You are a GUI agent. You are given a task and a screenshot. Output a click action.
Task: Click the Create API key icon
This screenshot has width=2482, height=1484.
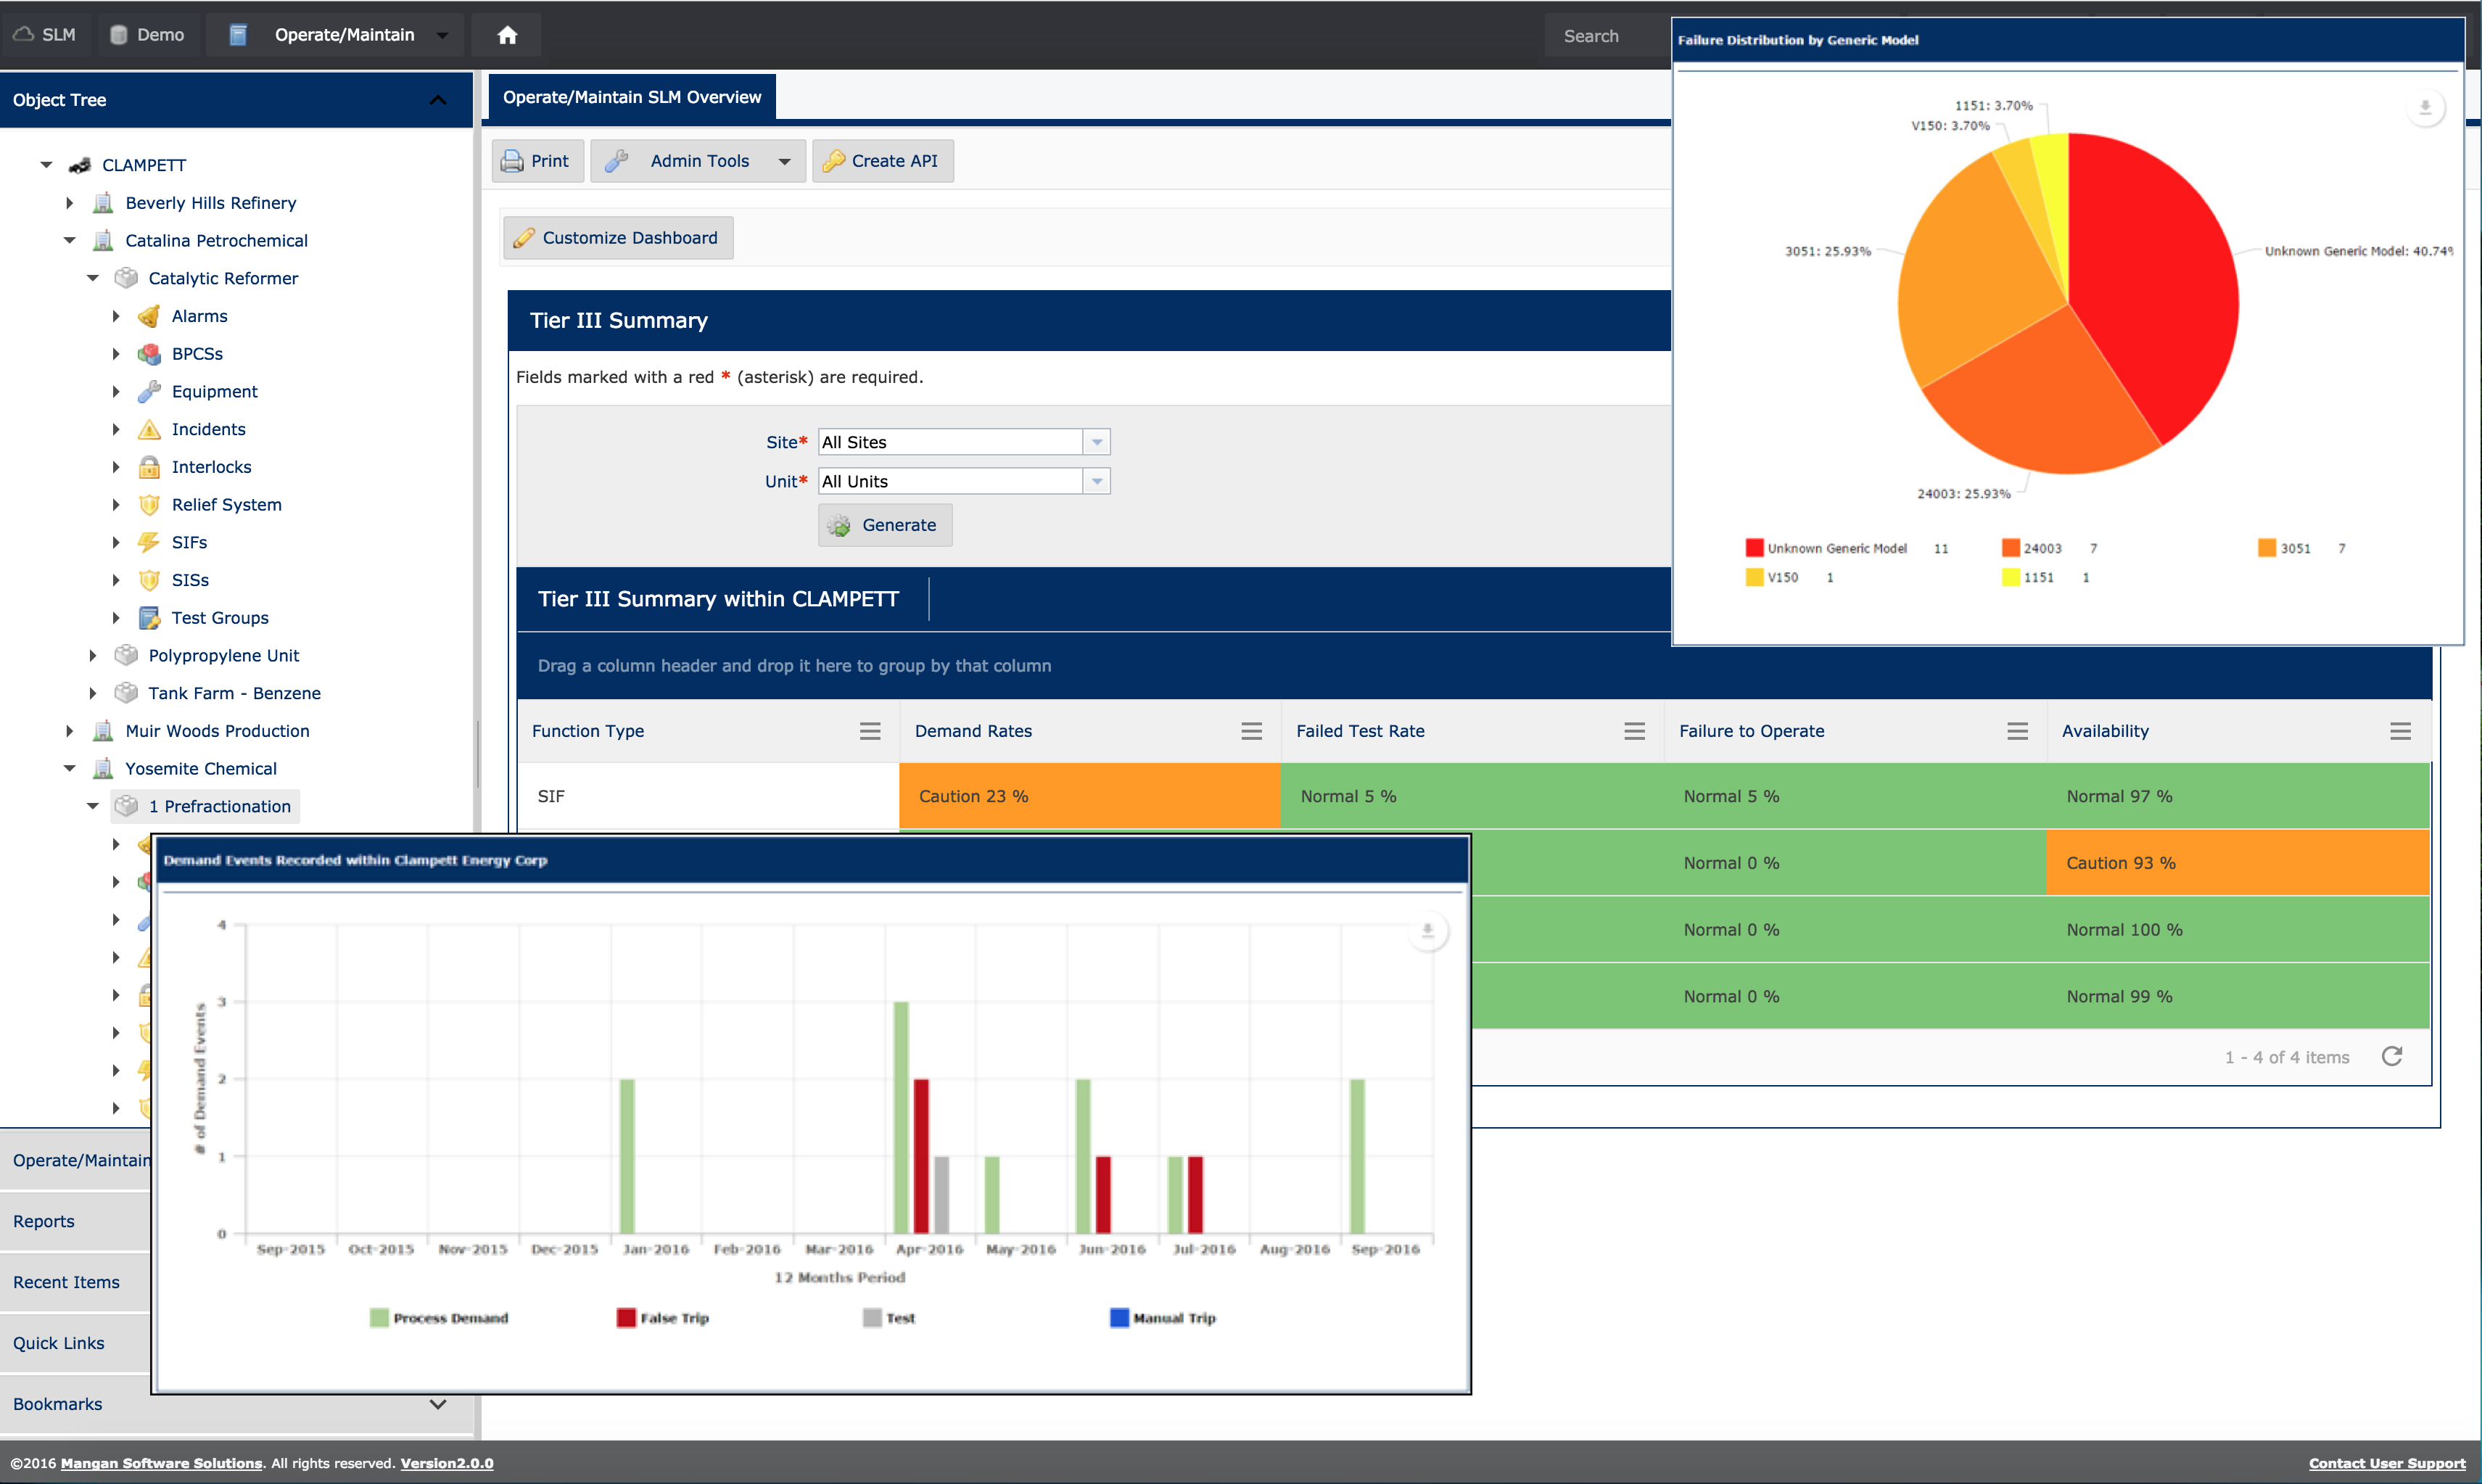(x=835, y=161)
